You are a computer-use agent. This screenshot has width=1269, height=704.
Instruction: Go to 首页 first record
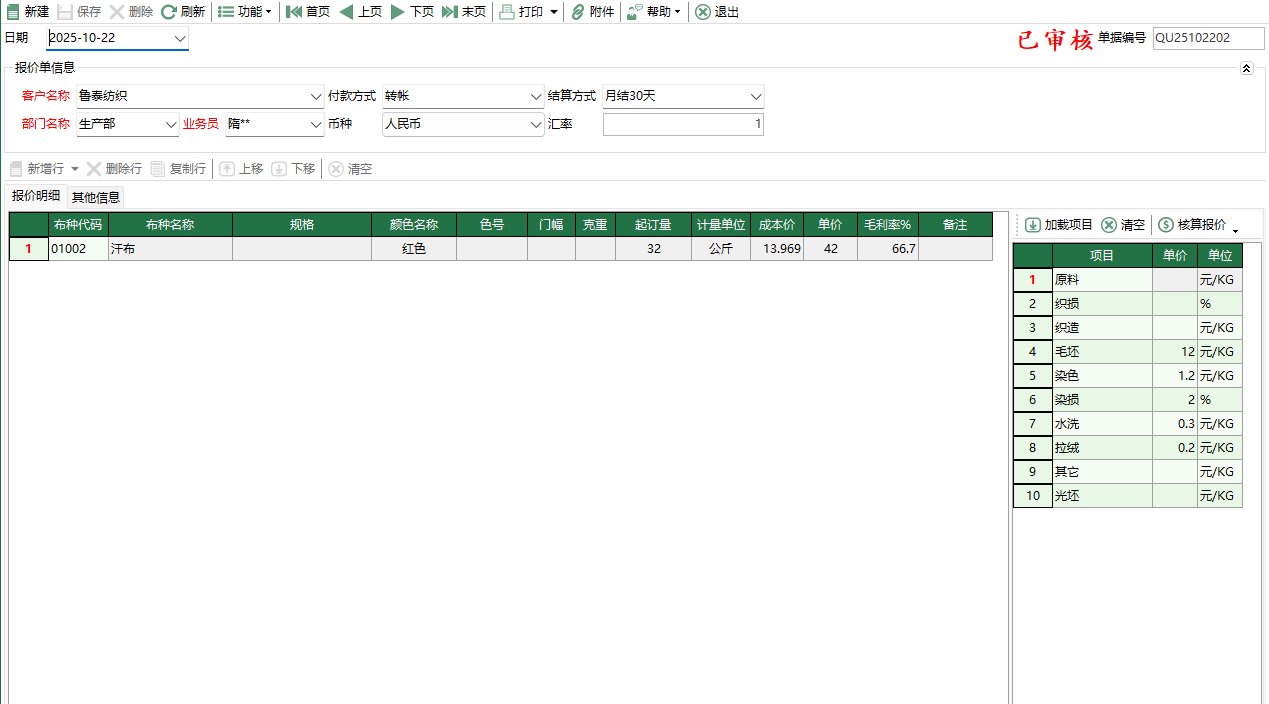[294, 12]
